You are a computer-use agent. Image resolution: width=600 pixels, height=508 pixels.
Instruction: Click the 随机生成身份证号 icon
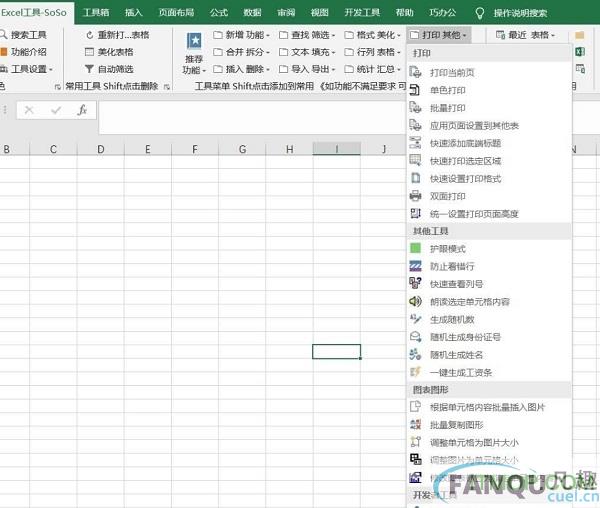pyautogui.click(x=415, y=337)
